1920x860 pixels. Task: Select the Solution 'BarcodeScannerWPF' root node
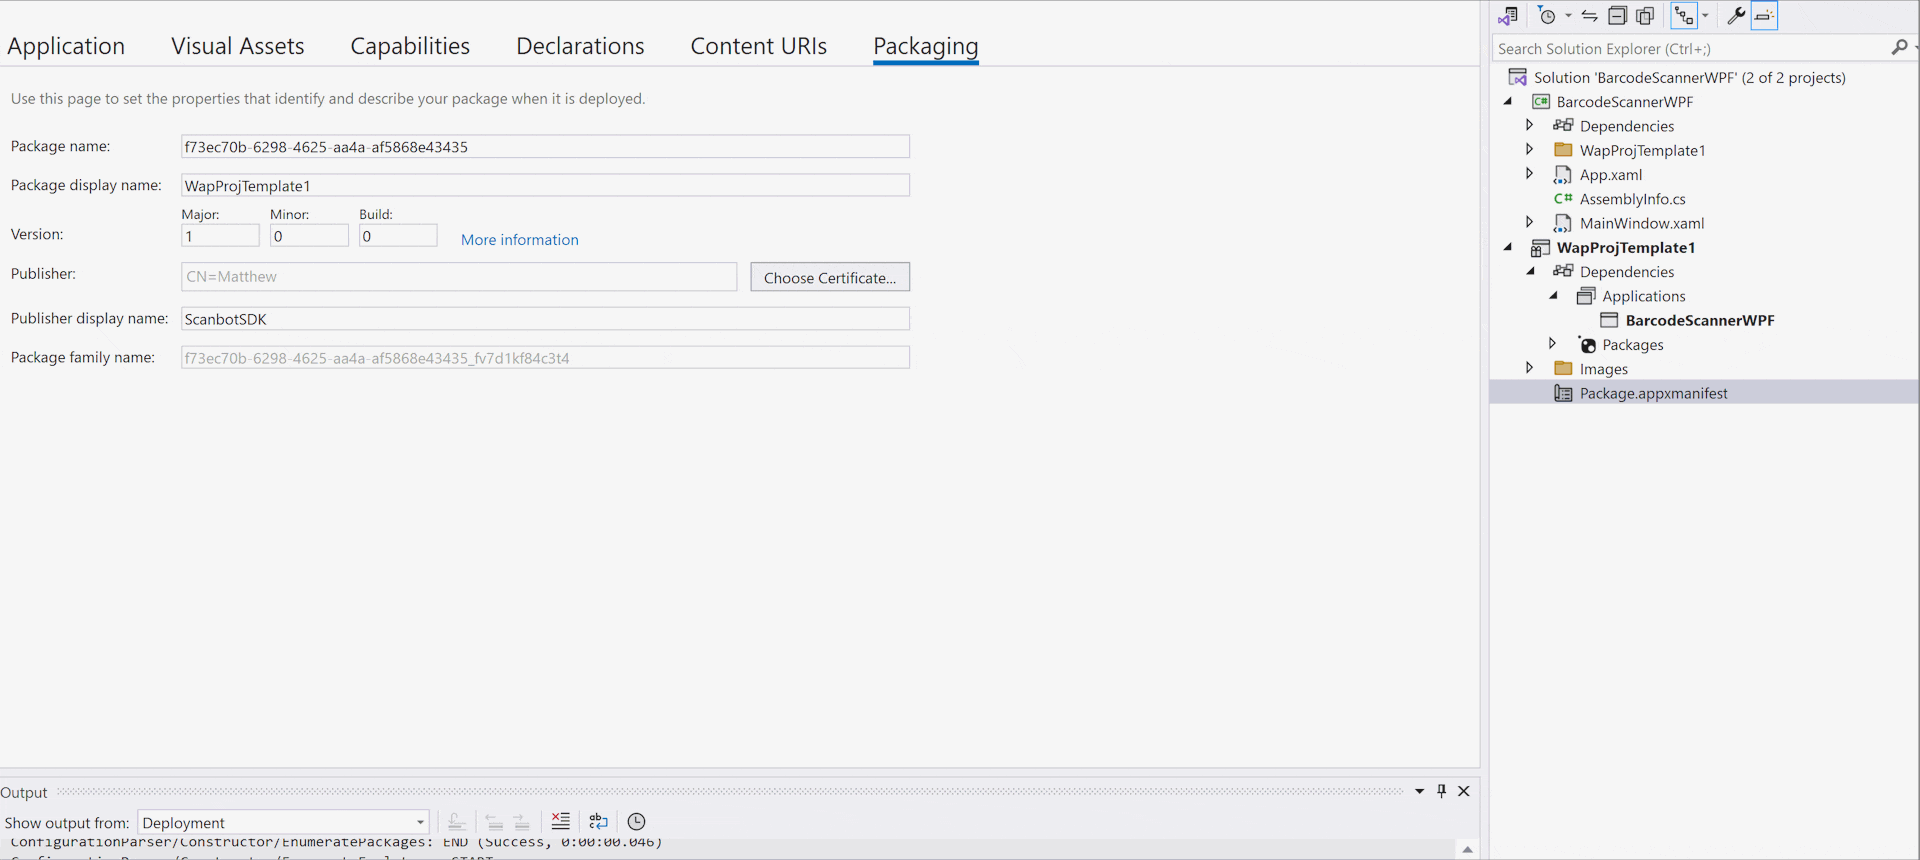pyautogui.click(x=1690, y=77)
